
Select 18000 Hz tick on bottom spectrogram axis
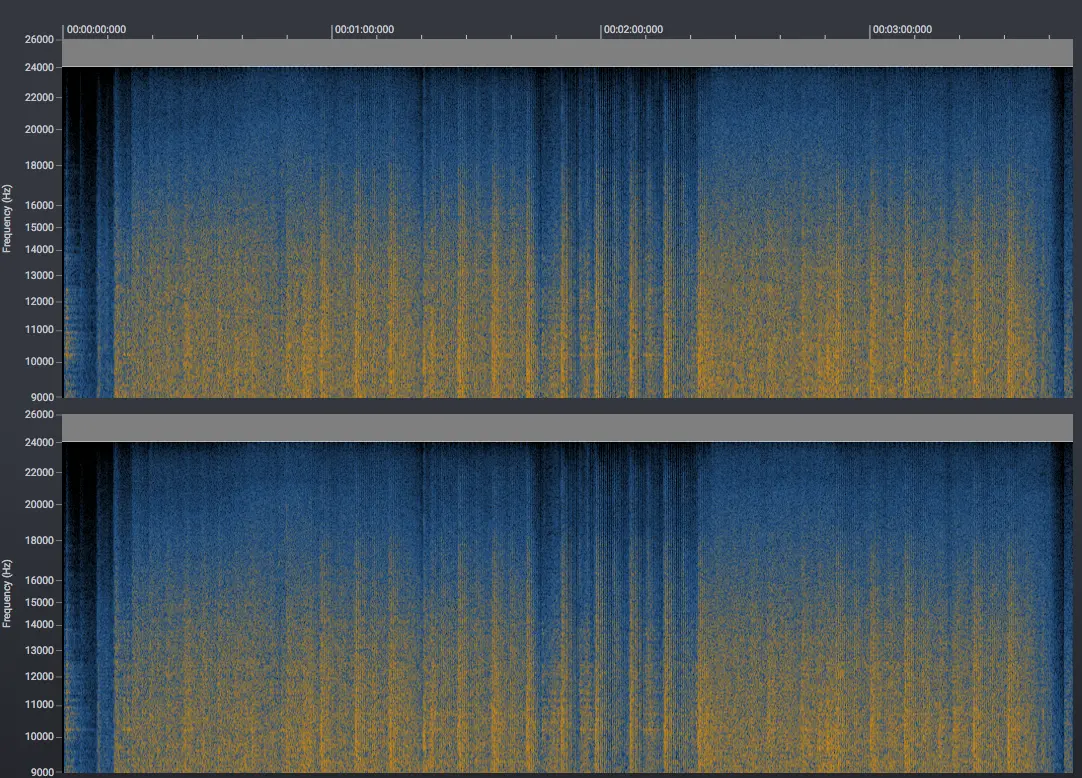tap(39, 541)
